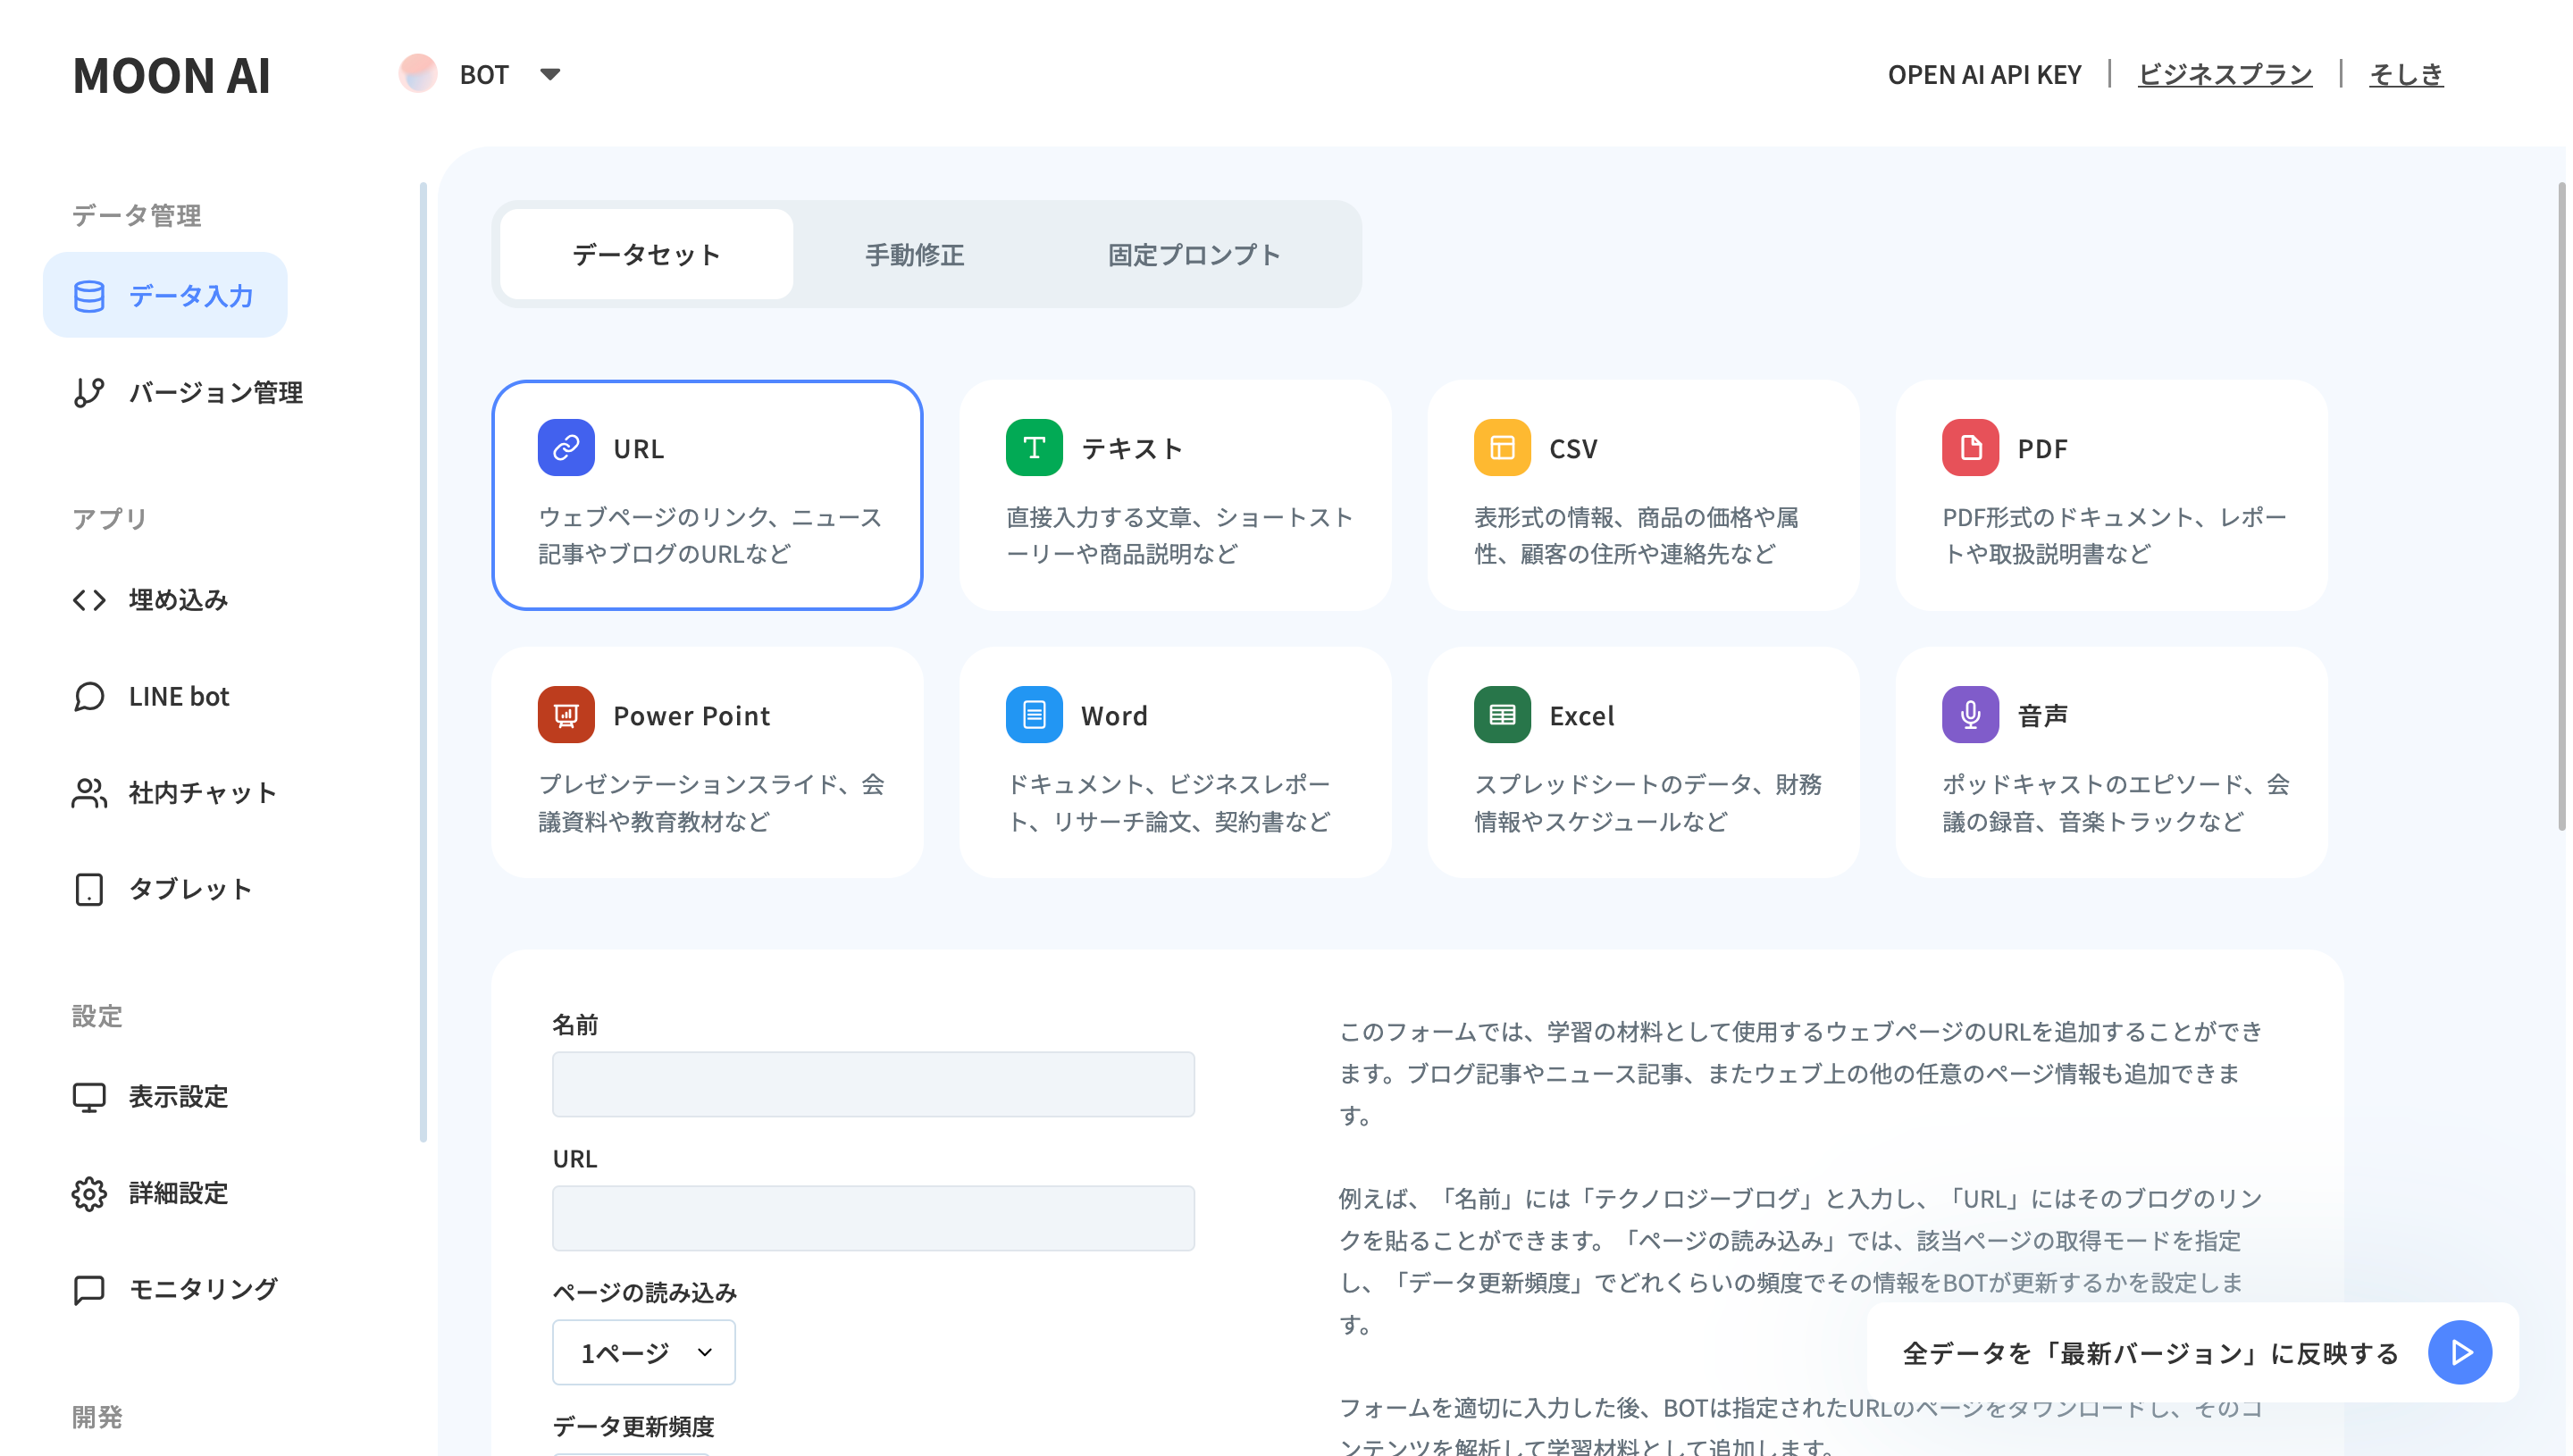Viewport: 2573px width, 1456px height.
Task: Open the ビジネスプラン link
Action: click(x=2224, y=74)
